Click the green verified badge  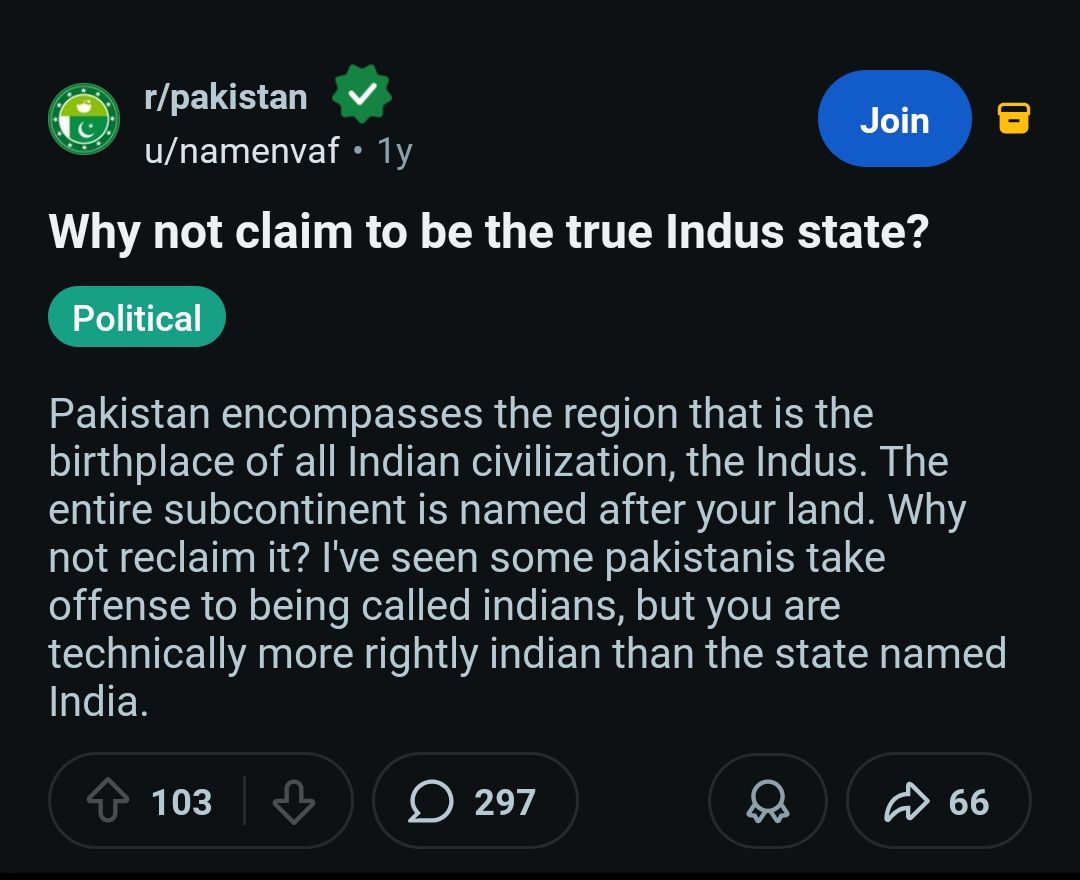[x=361, y=96]
